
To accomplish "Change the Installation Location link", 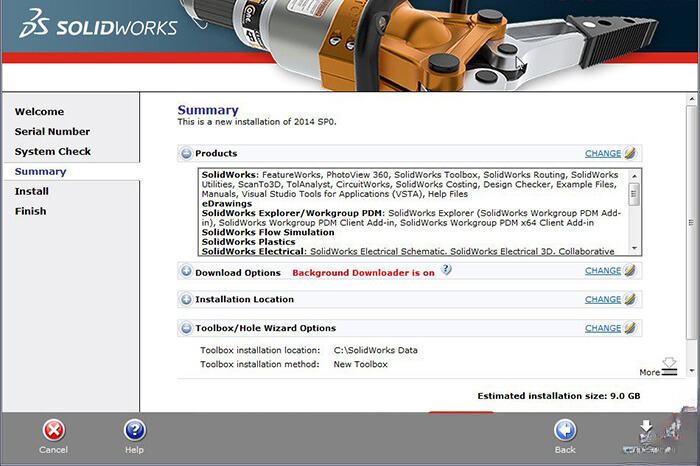I will [x=603, y=300].
